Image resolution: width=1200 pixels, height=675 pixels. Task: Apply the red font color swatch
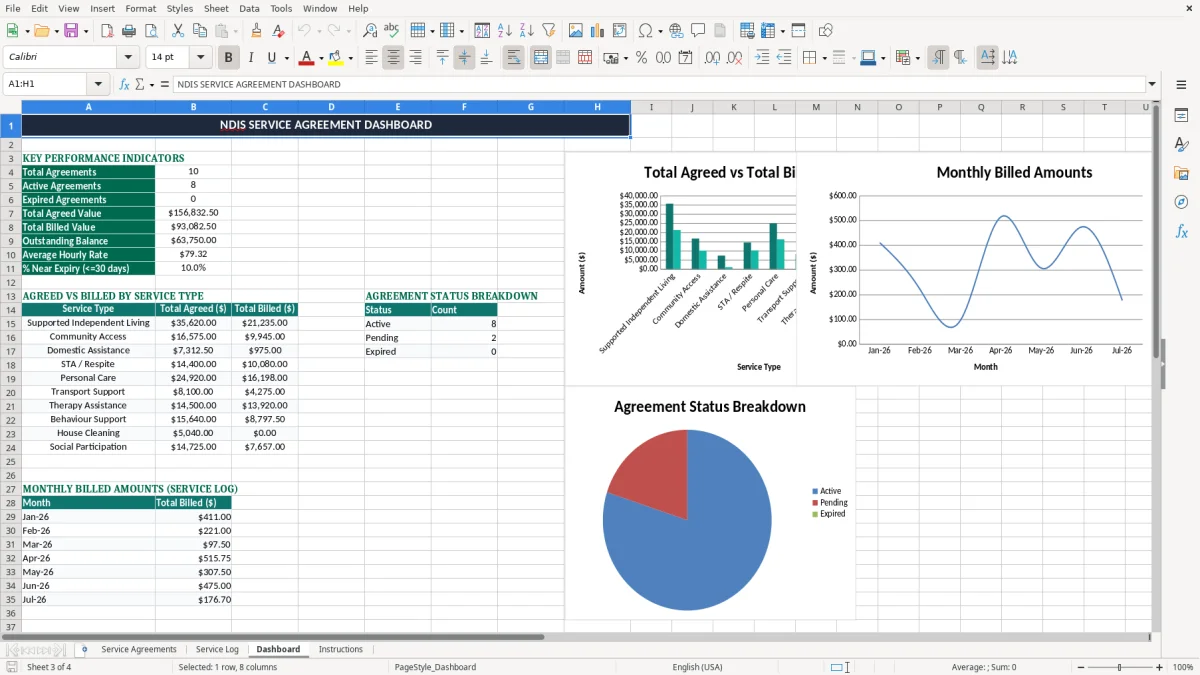(x=307, y=58)
